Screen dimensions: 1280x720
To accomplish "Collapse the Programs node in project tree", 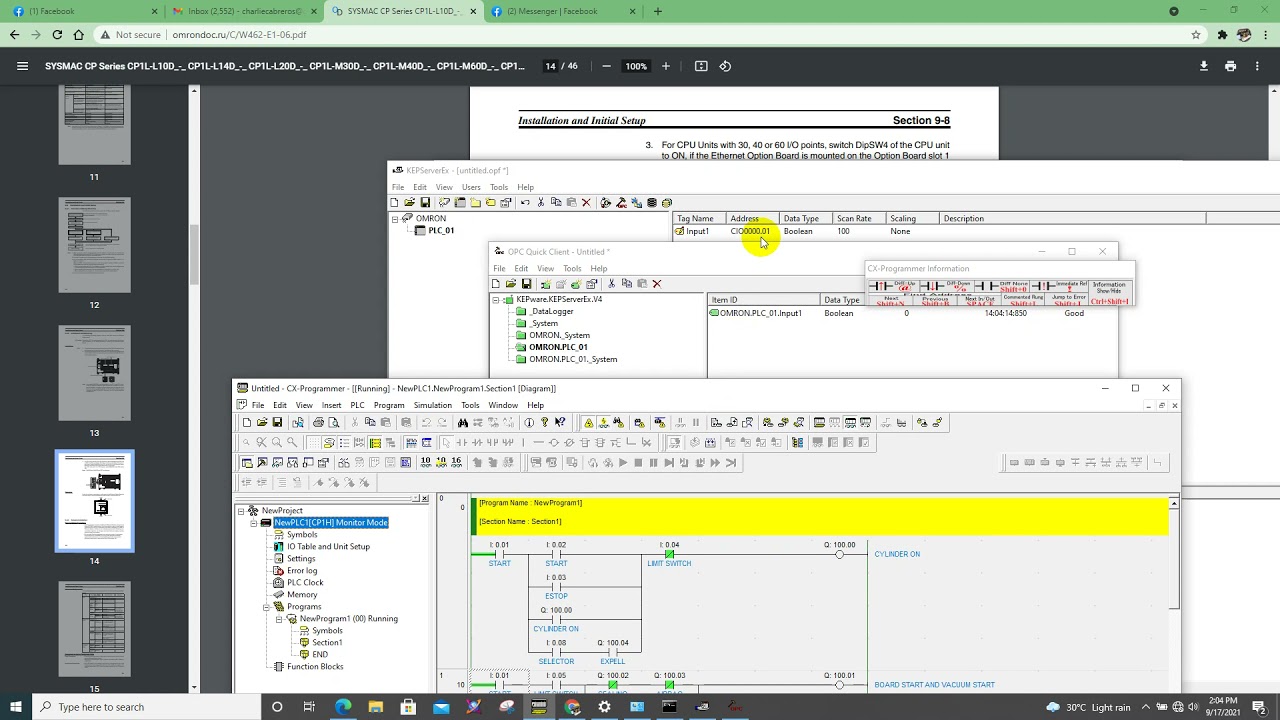I will tap(267, 607).
